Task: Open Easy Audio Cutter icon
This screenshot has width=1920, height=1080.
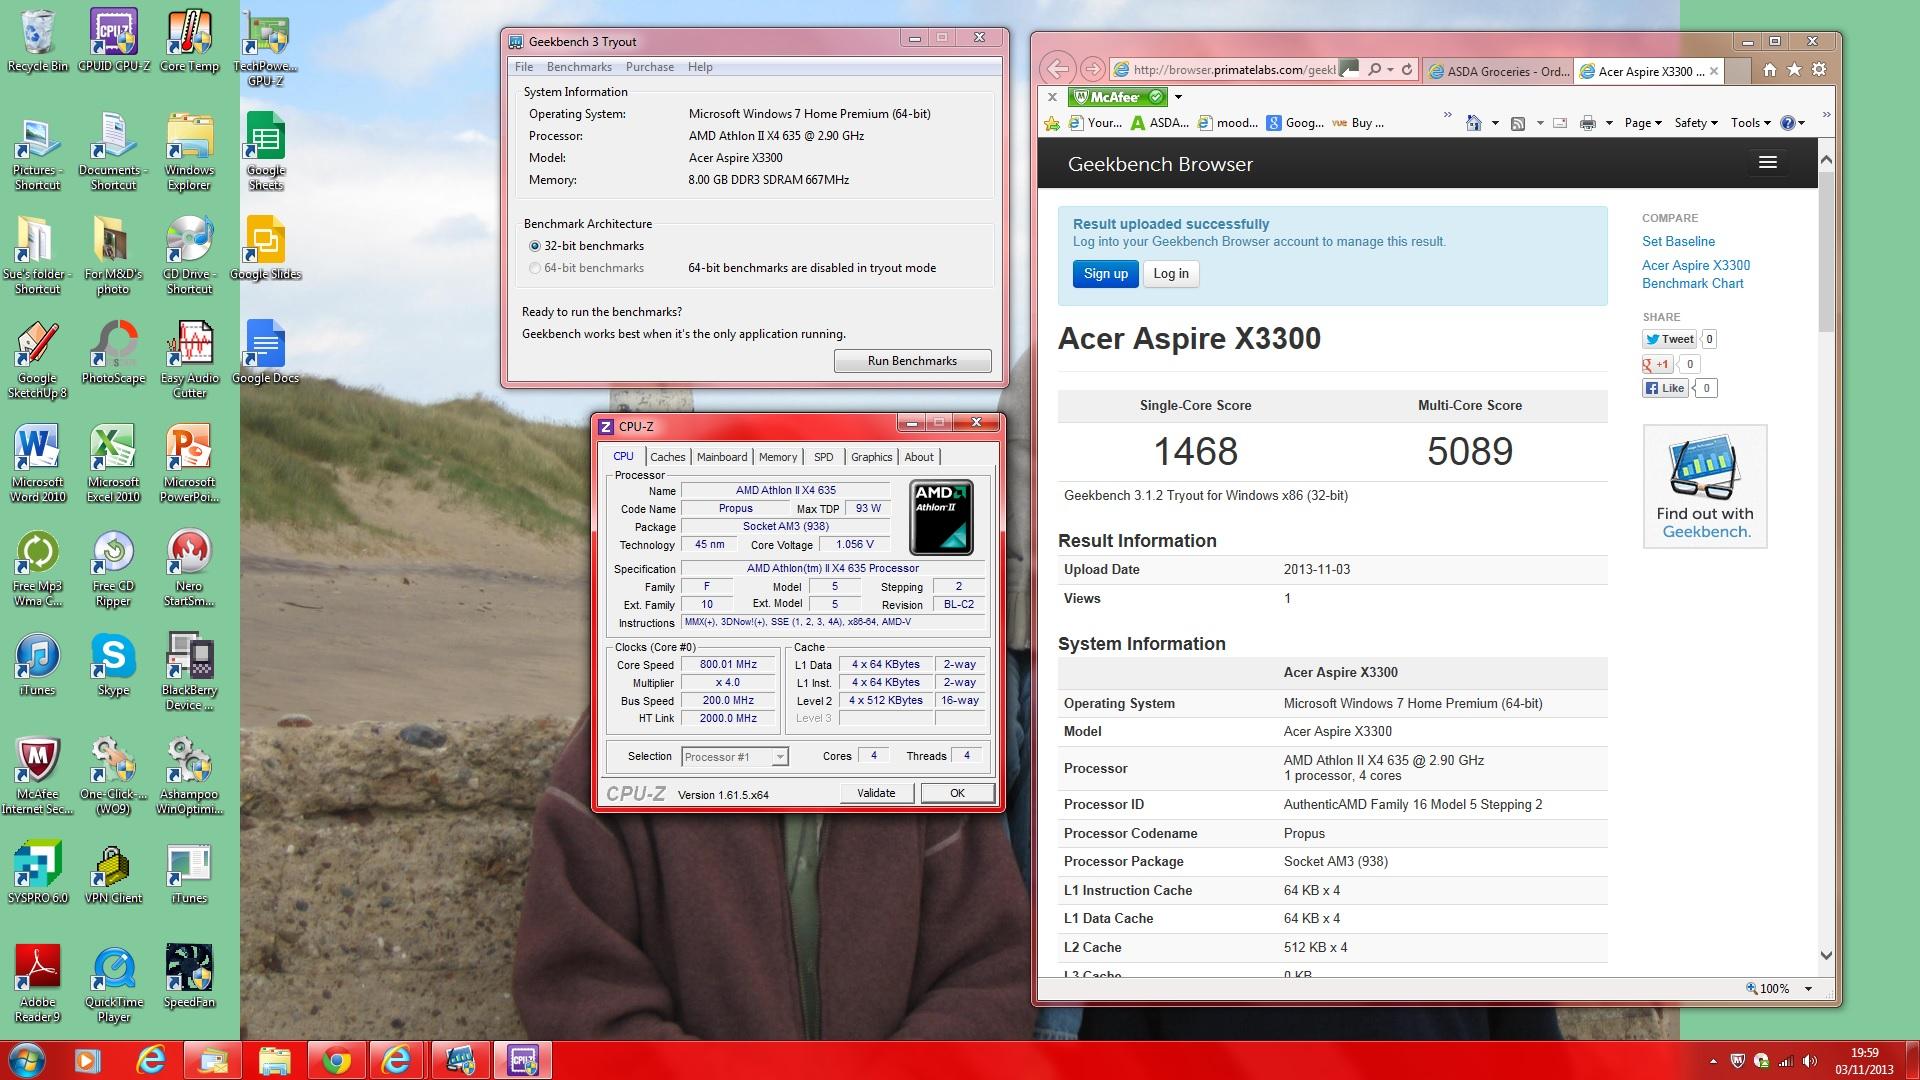Action: click(x=189, y=359)
